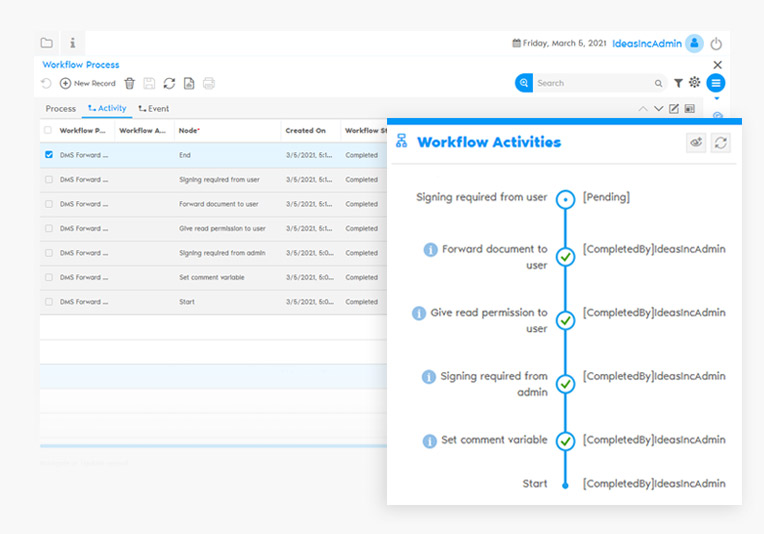Check the Set comment variable row checkbox
The width and height of the screenshot is (764, 534).
pos(49,277)
